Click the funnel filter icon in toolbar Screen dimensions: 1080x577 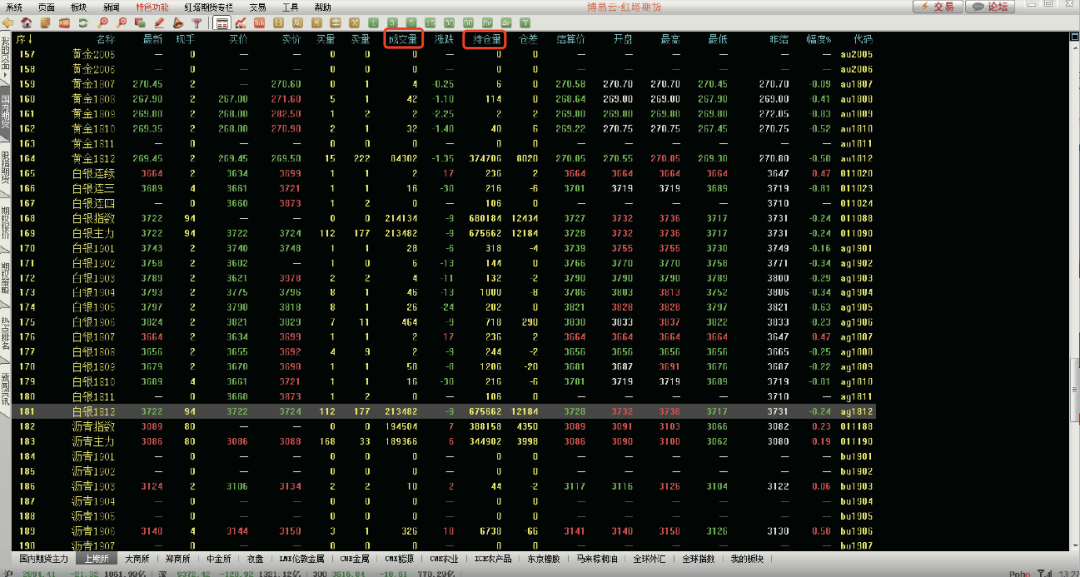(x=197, y=21)
